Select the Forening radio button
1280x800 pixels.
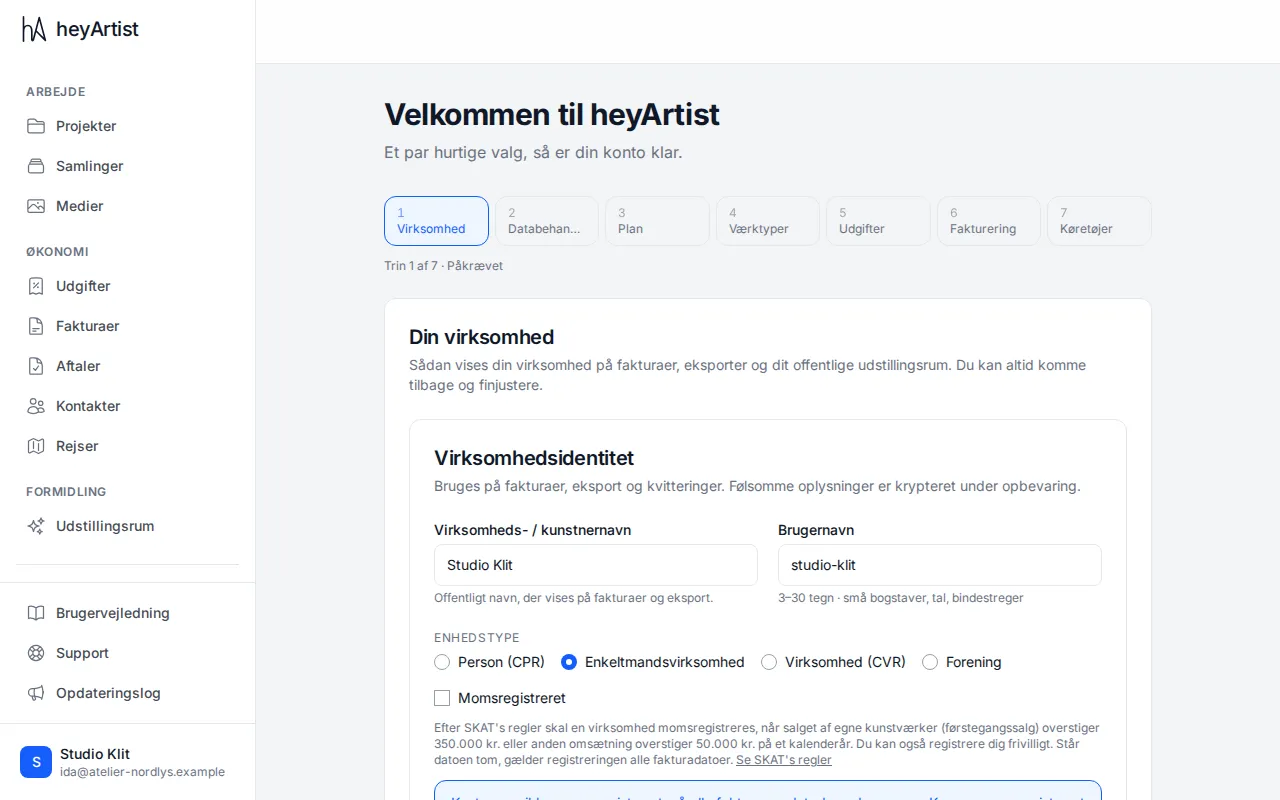tap(930, 662)
